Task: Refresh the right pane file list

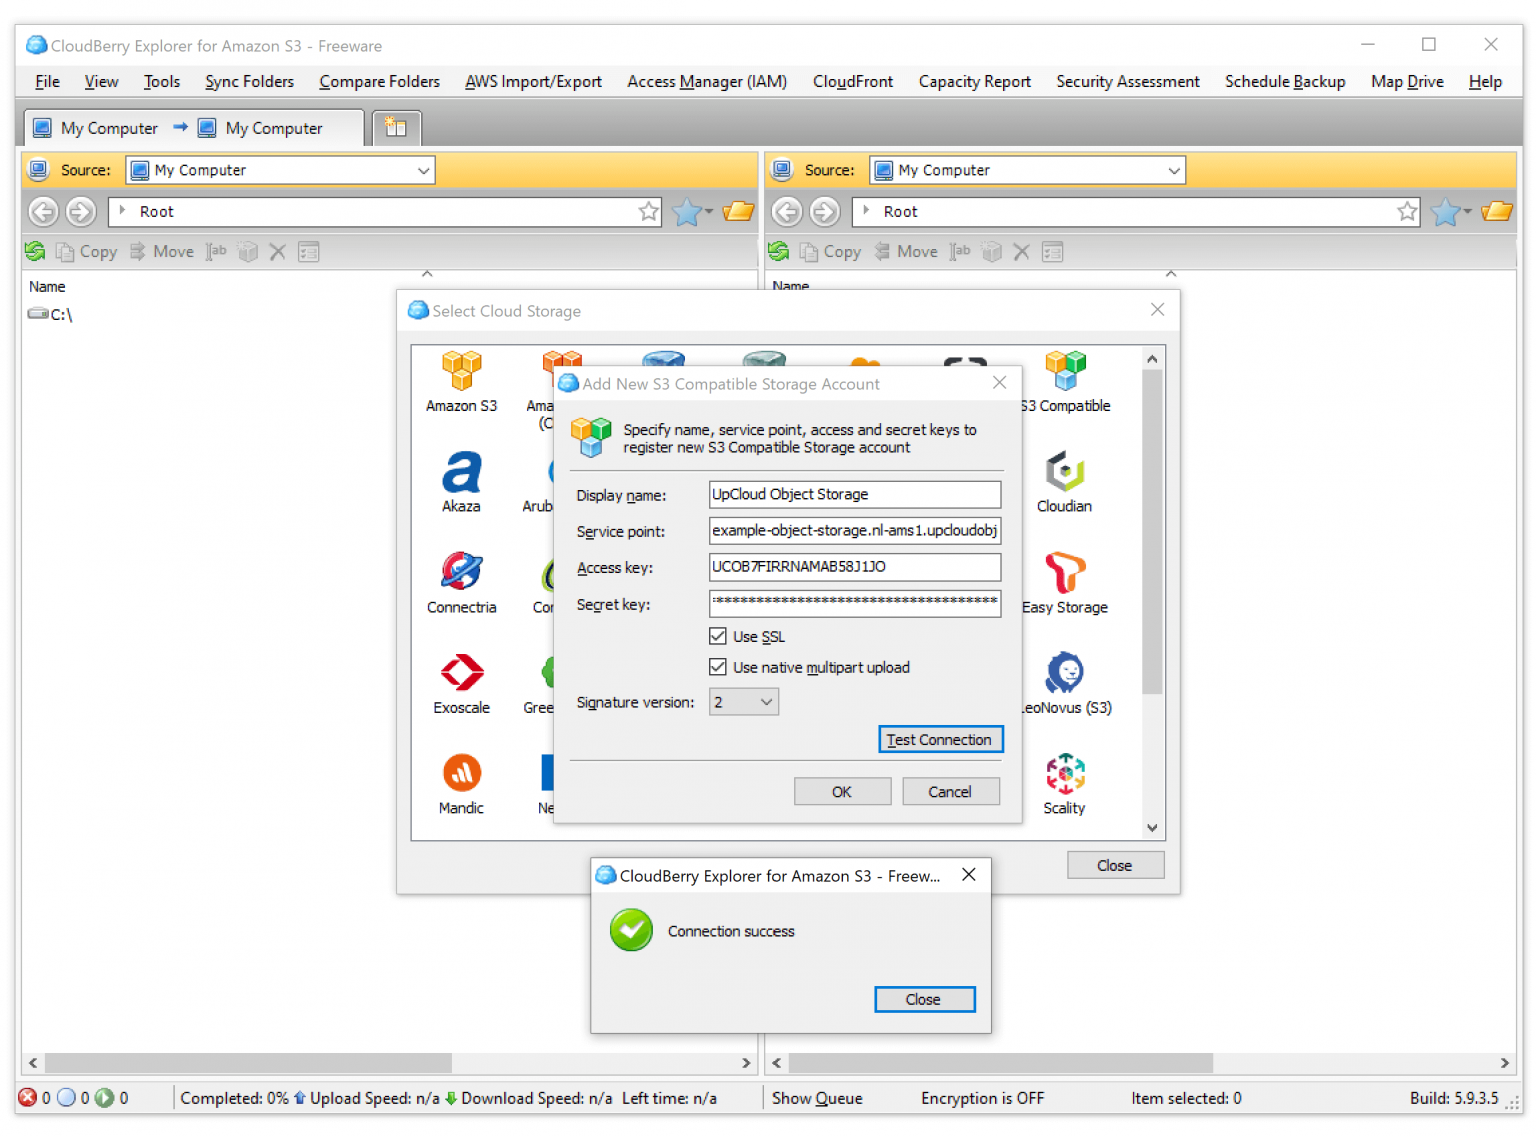Action: tap(779, 251)
